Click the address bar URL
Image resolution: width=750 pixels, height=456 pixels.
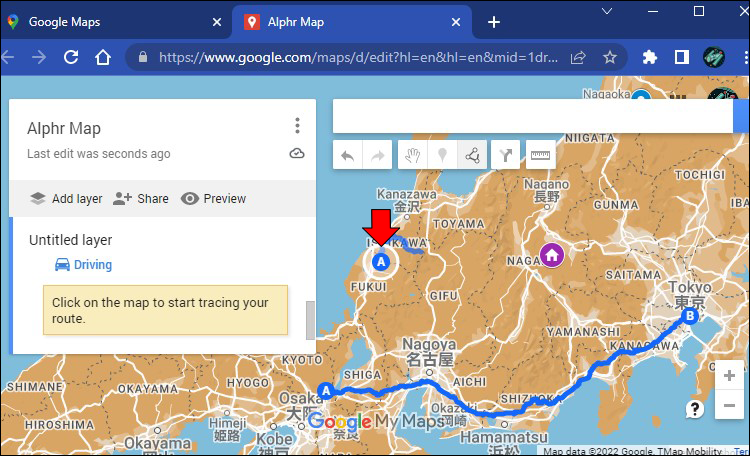pyautogui.click(x=358, y=57)
